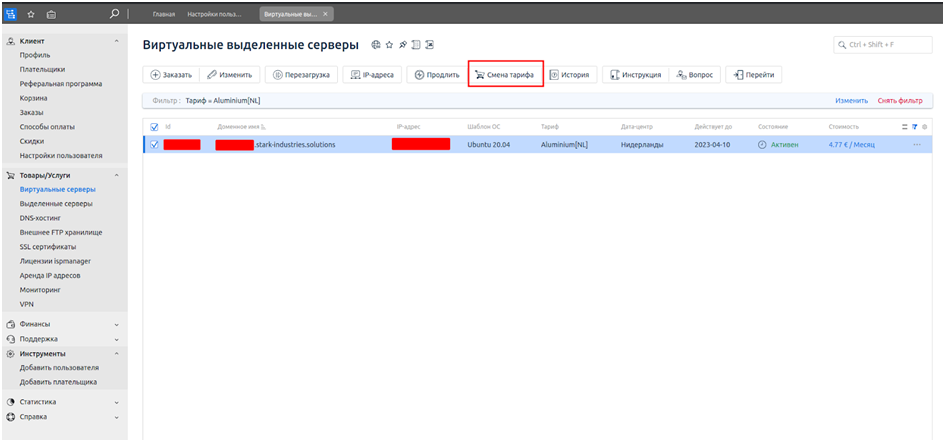The image size is (945, 442).
Task: Close the Виртуальные вы... tab
Action: [x=326, y=15]
